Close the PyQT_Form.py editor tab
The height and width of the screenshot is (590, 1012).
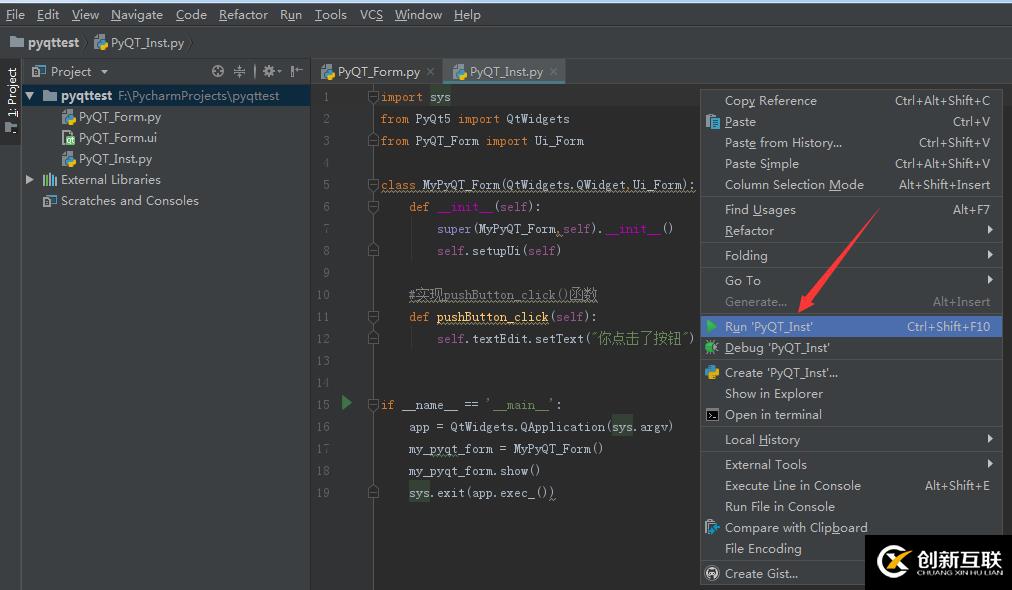click(x=430, y=72)
